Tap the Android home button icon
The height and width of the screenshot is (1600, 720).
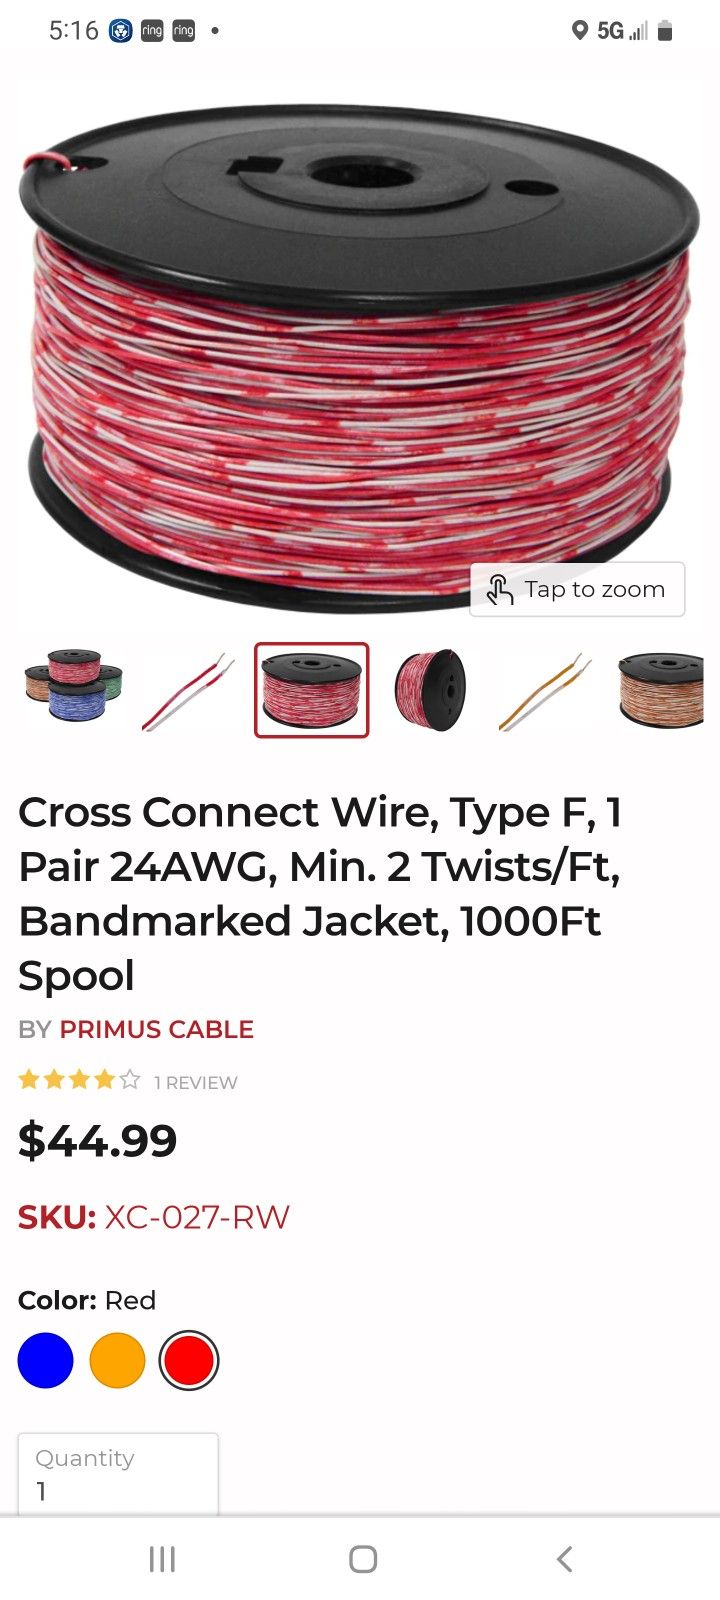click(363, 1558)
